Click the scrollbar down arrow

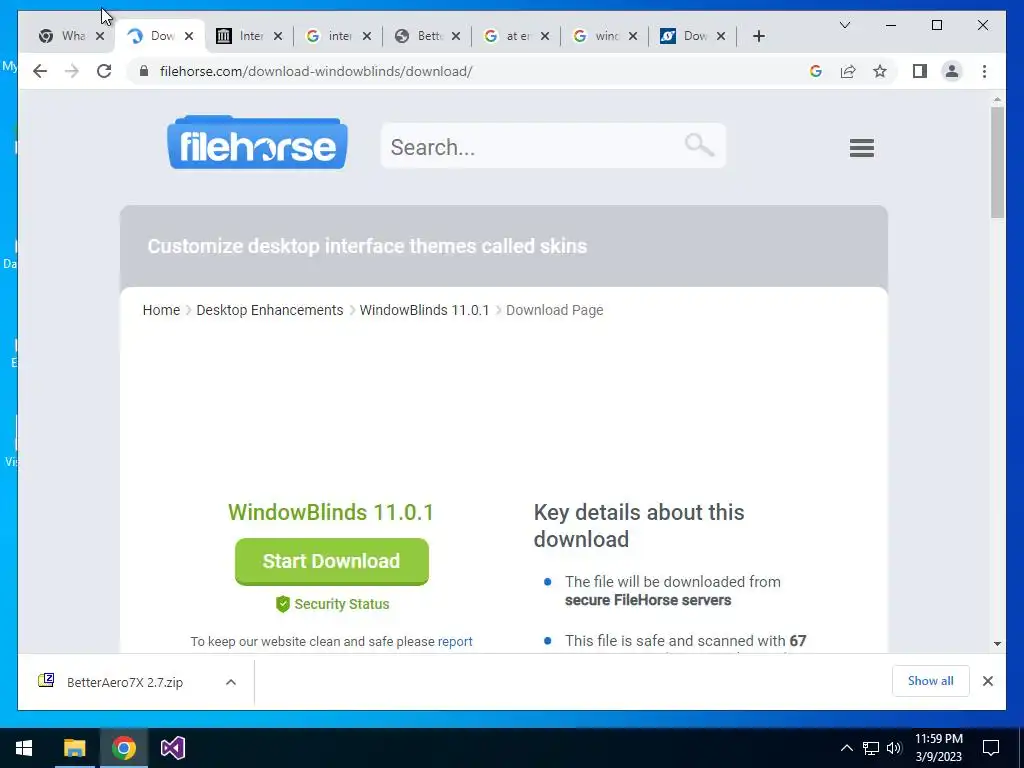[x=997, y=644]
